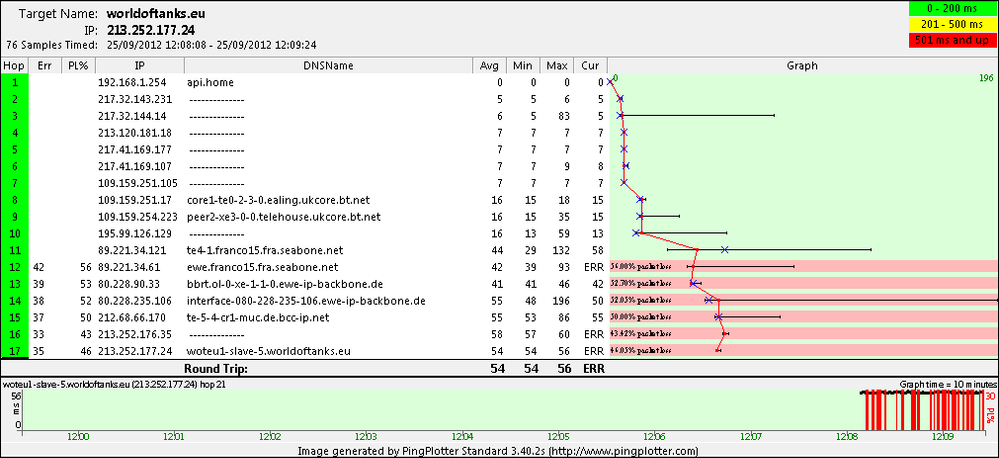Click the yellow 201 - 500 ms legend

(x=952, y=25)
